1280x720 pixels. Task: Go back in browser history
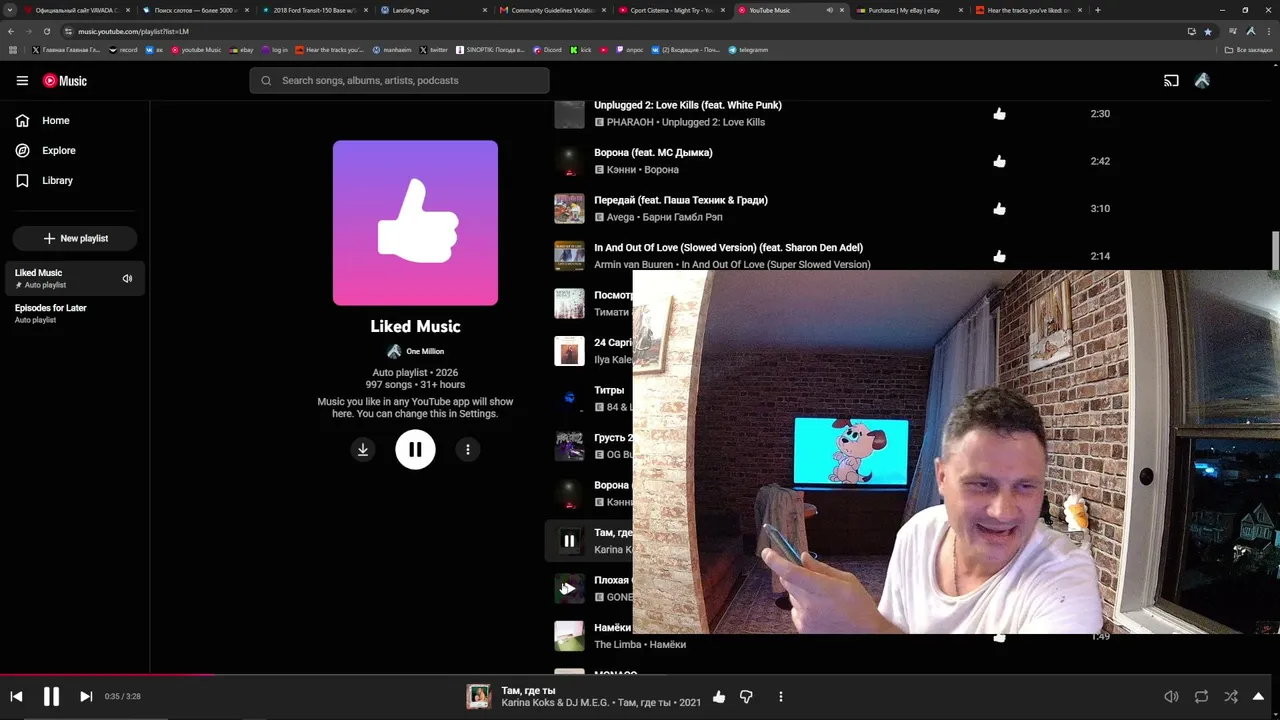click(x=11, y=31)
